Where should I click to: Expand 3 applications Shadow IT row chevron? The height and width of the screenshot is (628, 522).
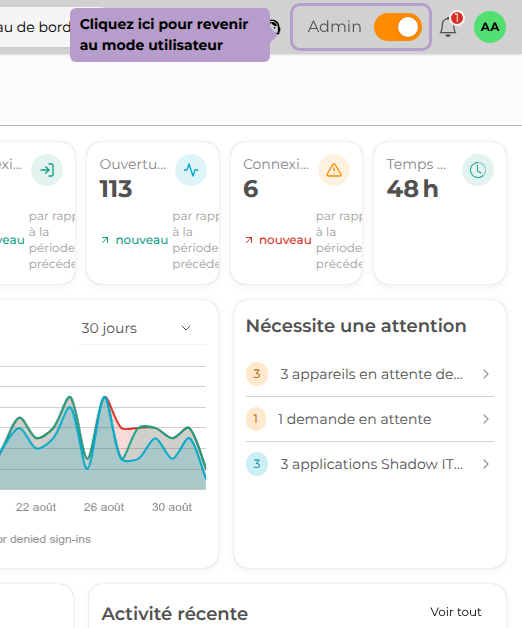pos(486,464)
